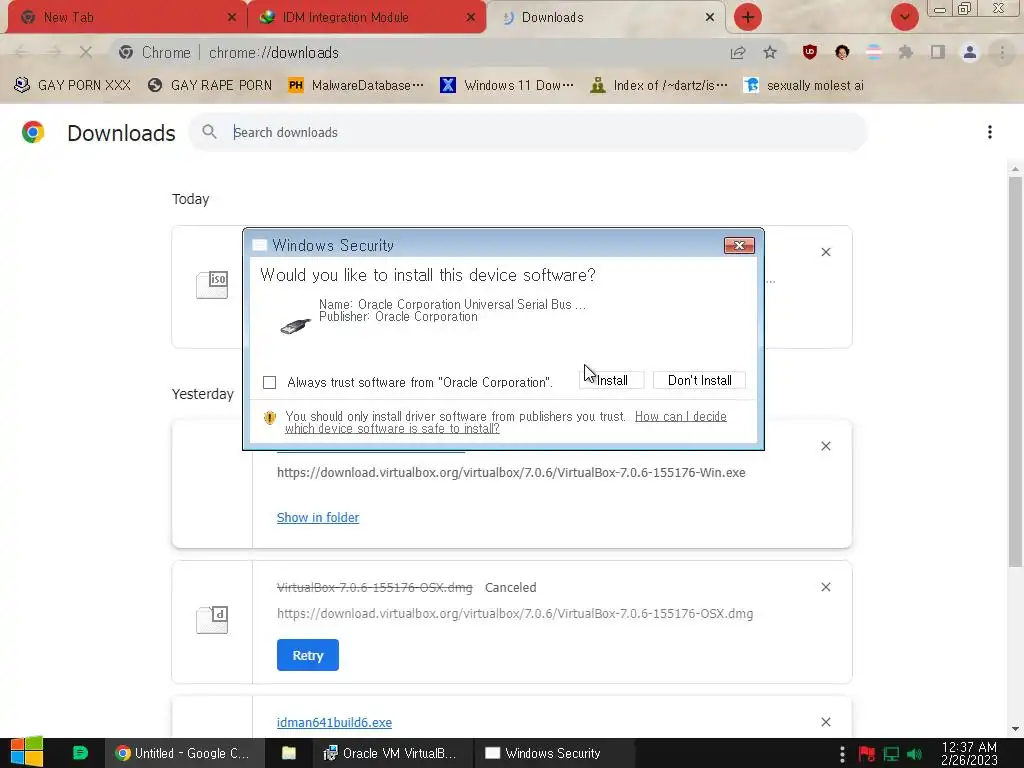Image resolution: width=1024 pixels, height=768 pixels.
Task: Click the VirtualBox-7.0.6 Win.exe URL text
Action: [511, 473]
